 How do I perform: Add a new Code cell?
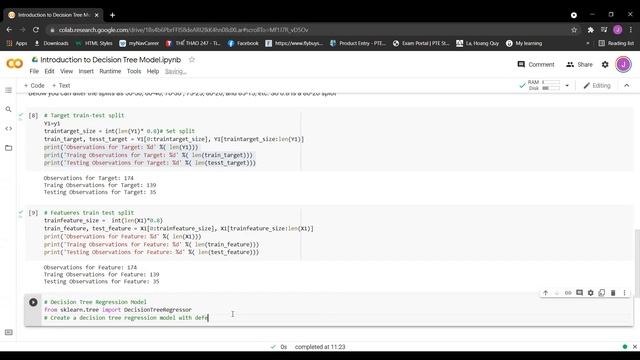pos(34,85)
